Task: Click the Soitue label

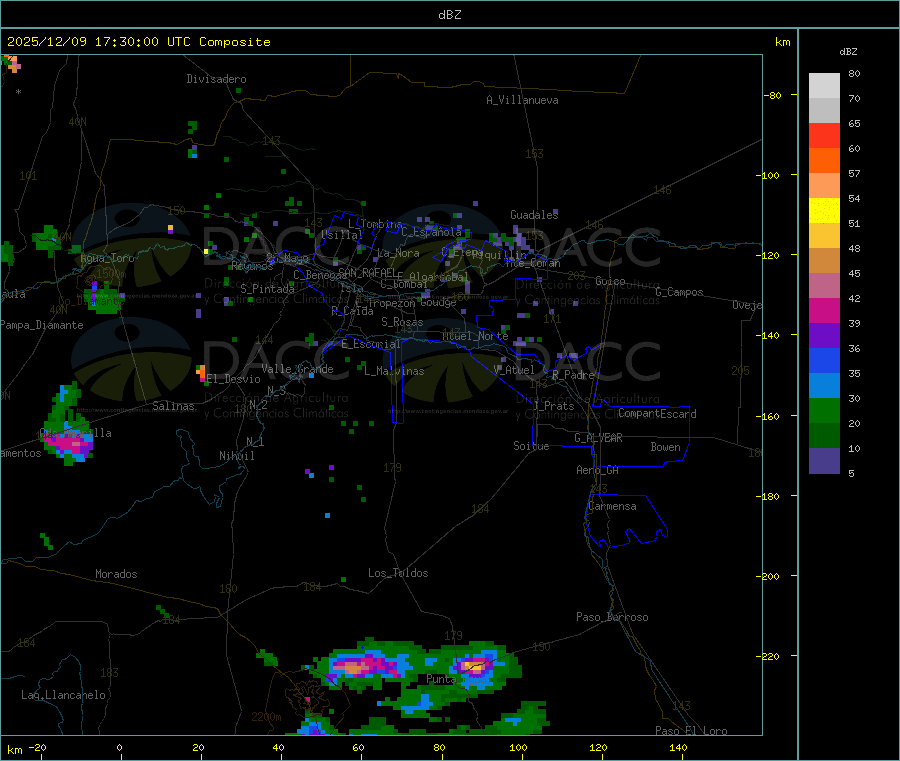Action: 531,446
